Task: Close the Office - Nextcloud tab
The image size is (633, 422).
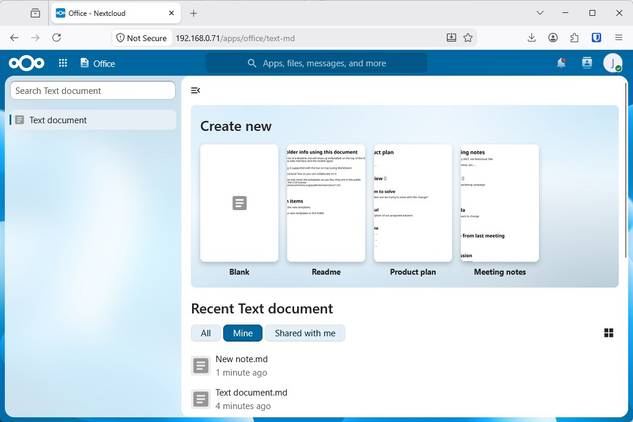Action: pos(171,13)
